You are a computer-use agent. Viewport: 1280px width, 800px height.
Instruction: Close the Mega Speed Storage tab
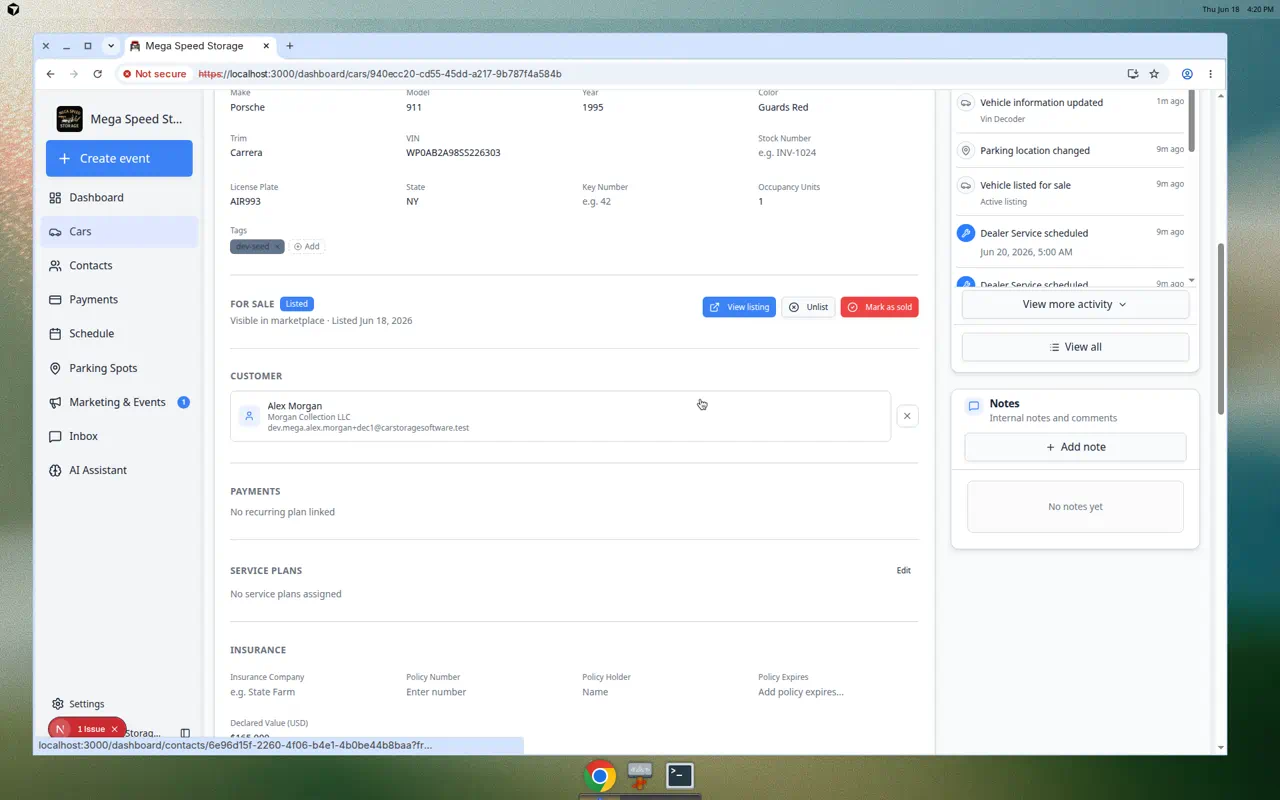pyautogui.click(x=266, y=46)
